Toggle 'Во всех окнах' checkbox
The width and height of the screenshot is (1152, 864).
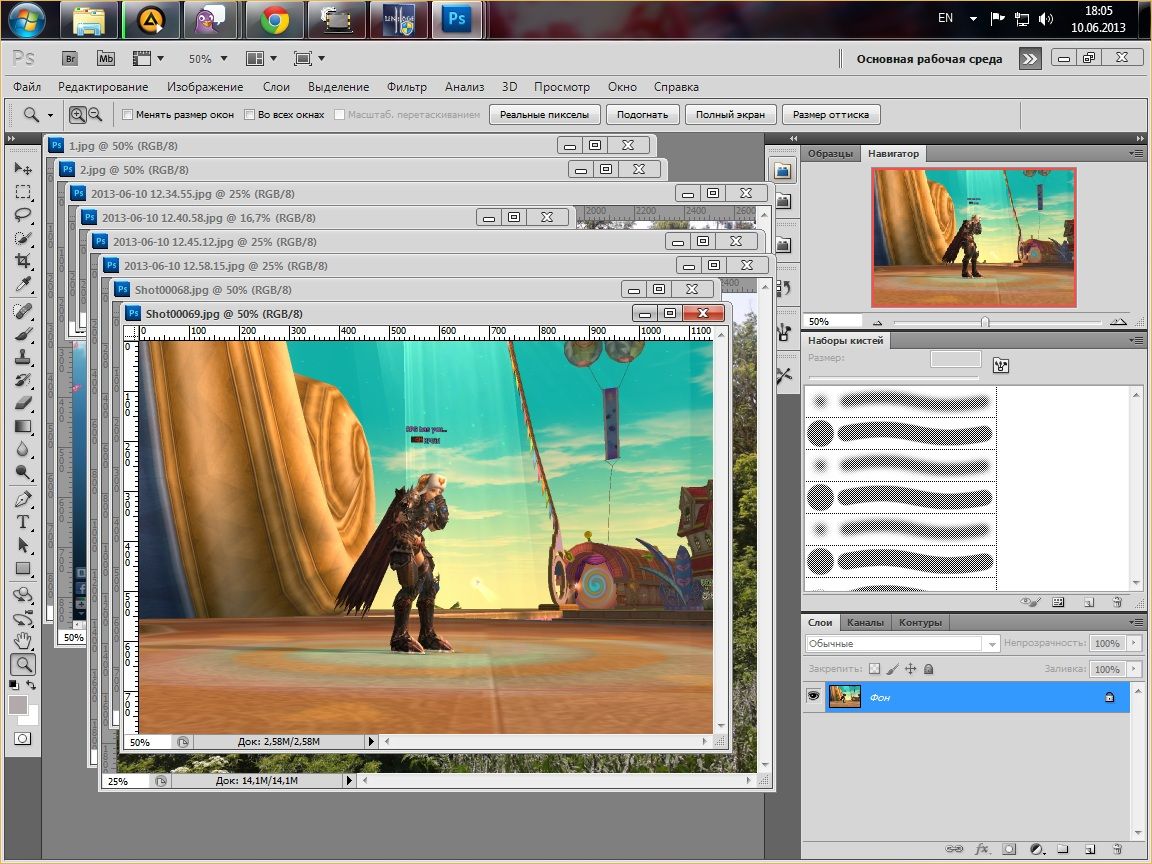tap(249, 115)
